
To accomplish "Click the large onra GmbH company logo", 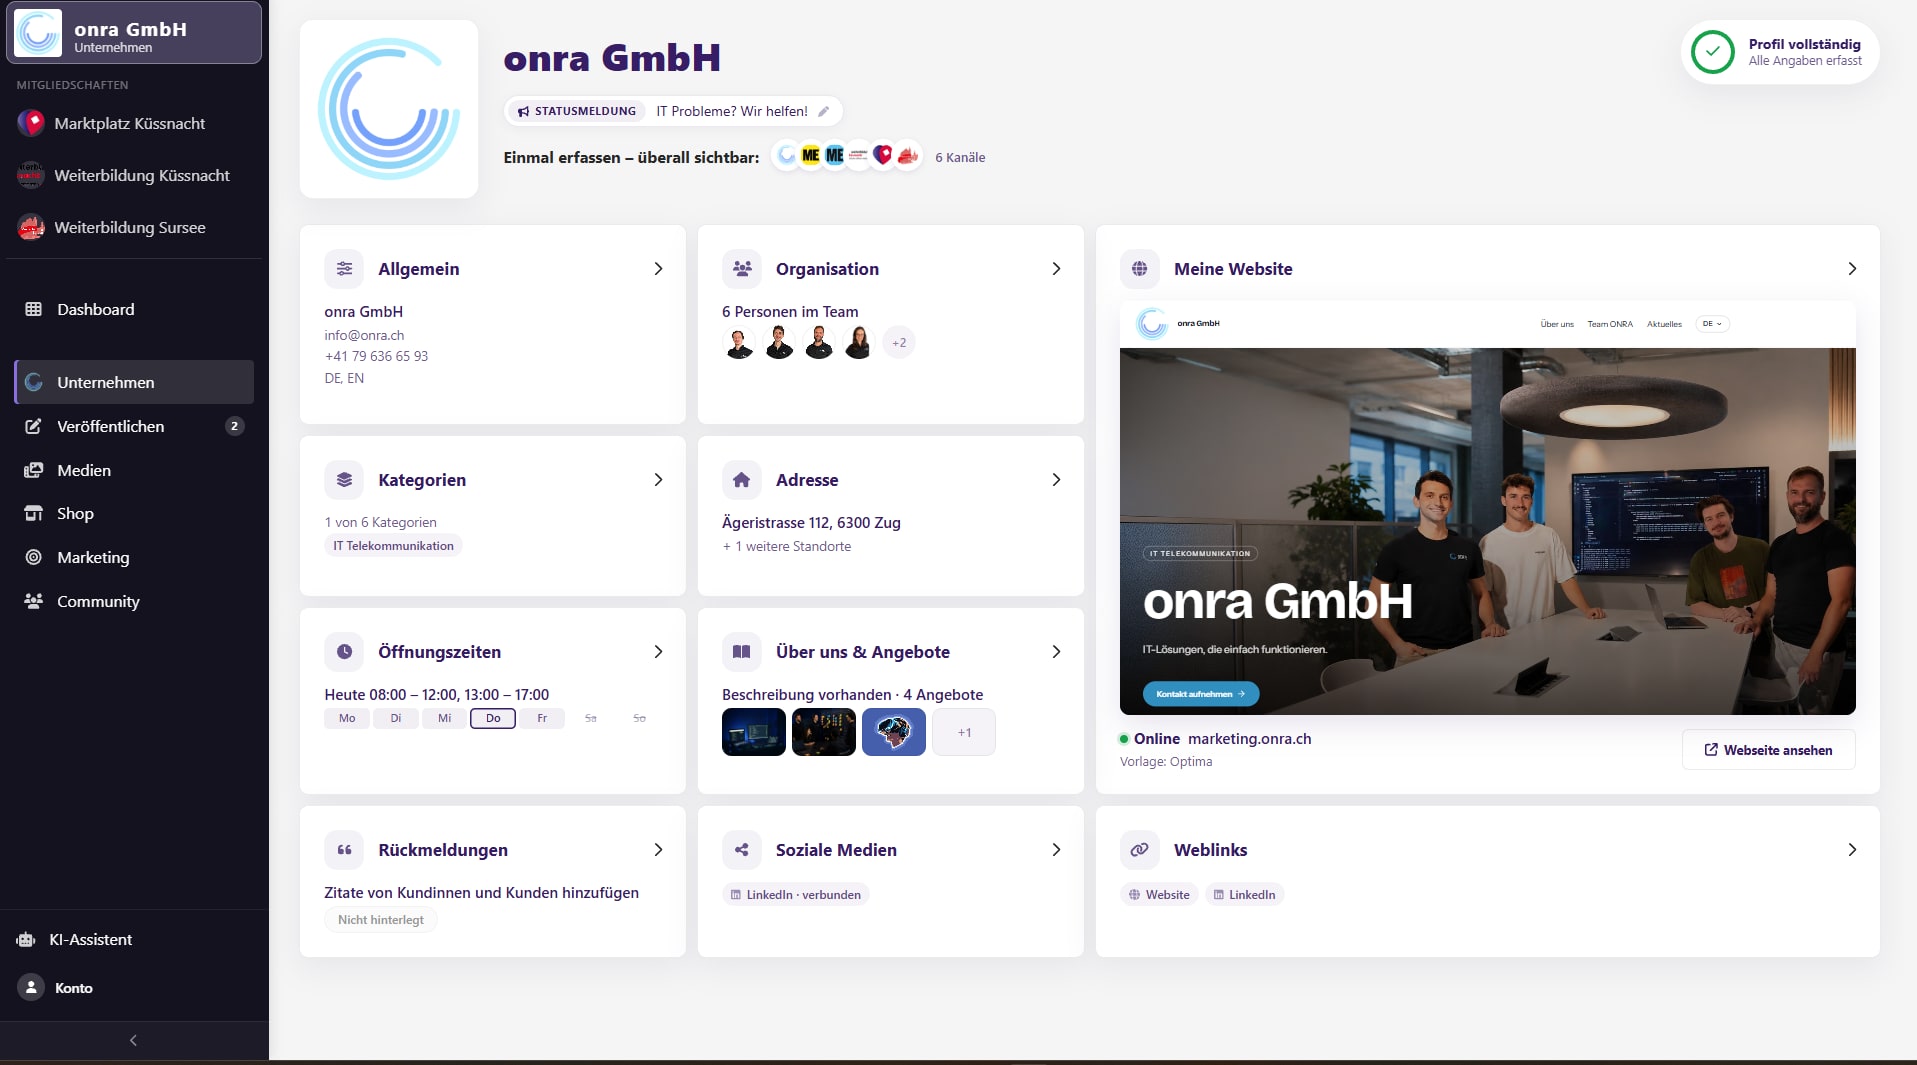I will (389, 109).
